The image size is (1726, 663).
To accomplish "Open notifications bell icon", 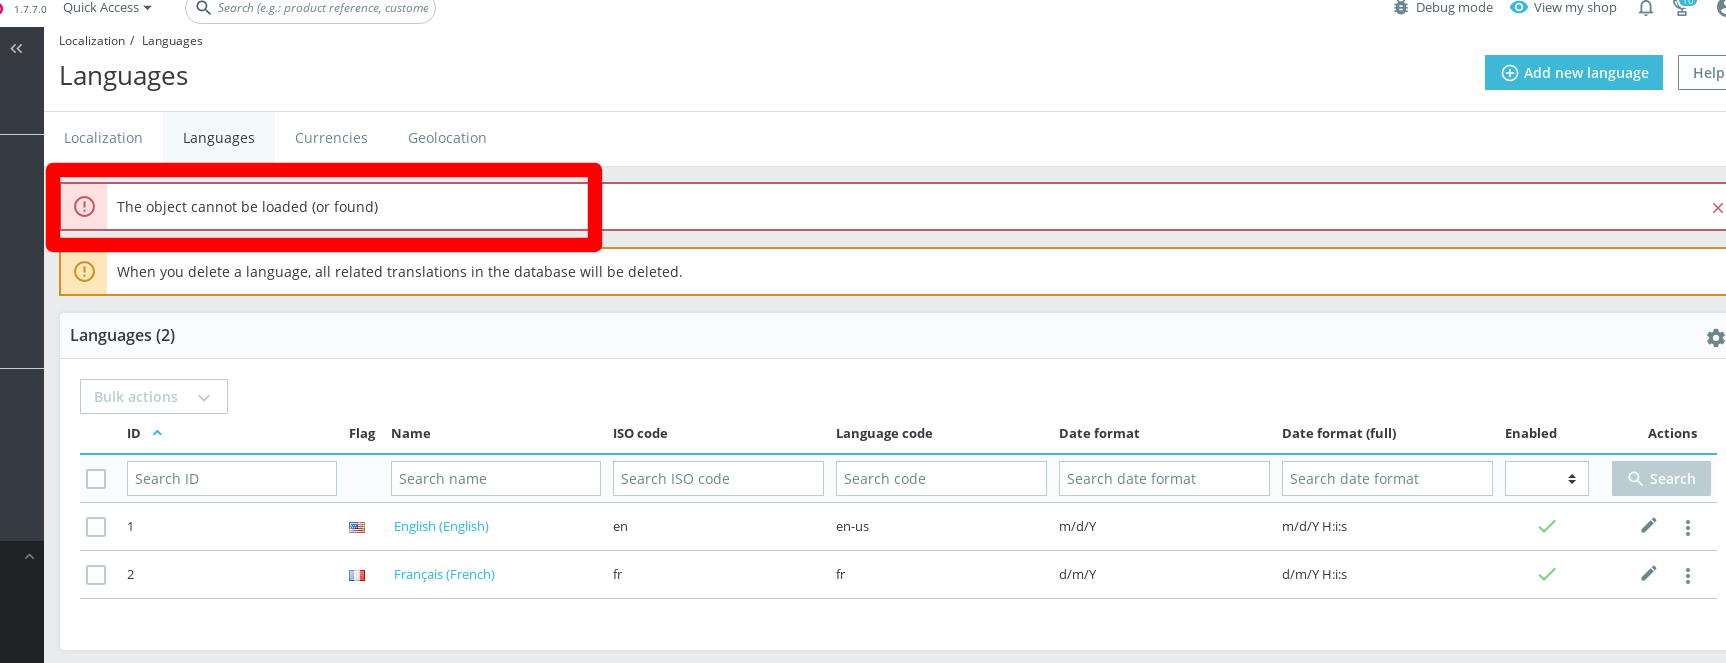I will 1645,8.
